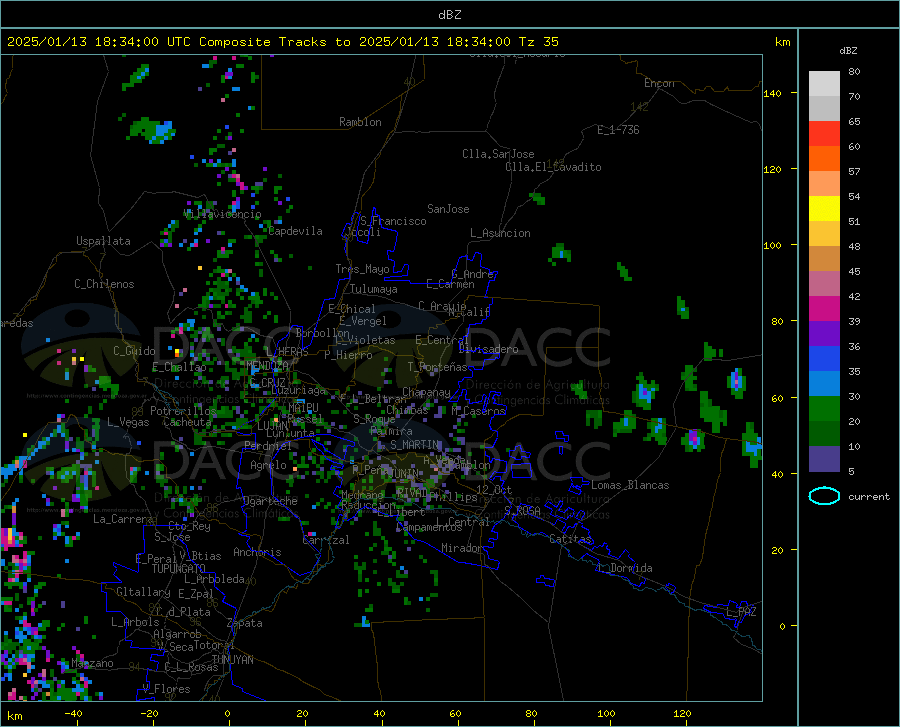
Task: Click the MENDOZA city label
Action: [267, 365]
